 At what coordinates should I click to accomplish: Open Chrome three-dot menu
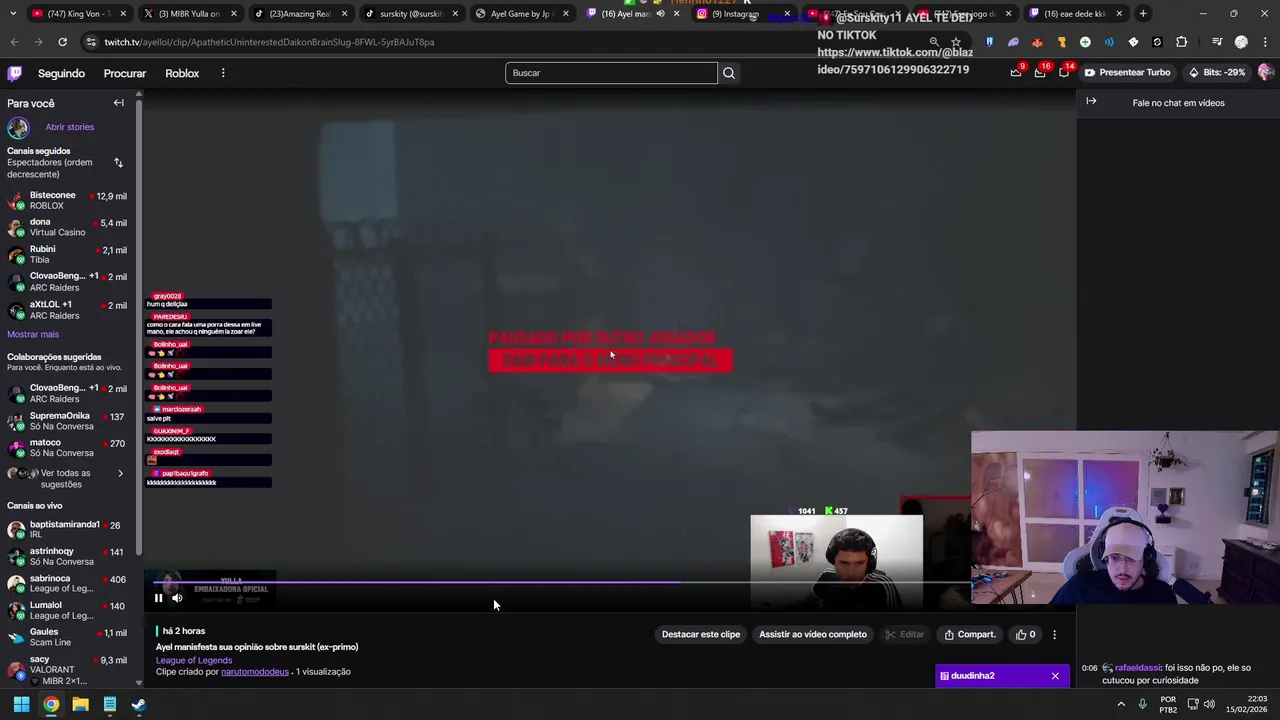(x=1266, y=42)
